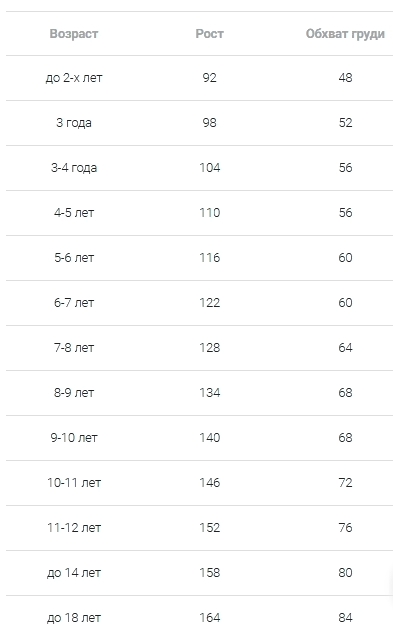Viewport: 393px width, 638px height.
Task: Click chest value 52
Action: coord(345,123)
